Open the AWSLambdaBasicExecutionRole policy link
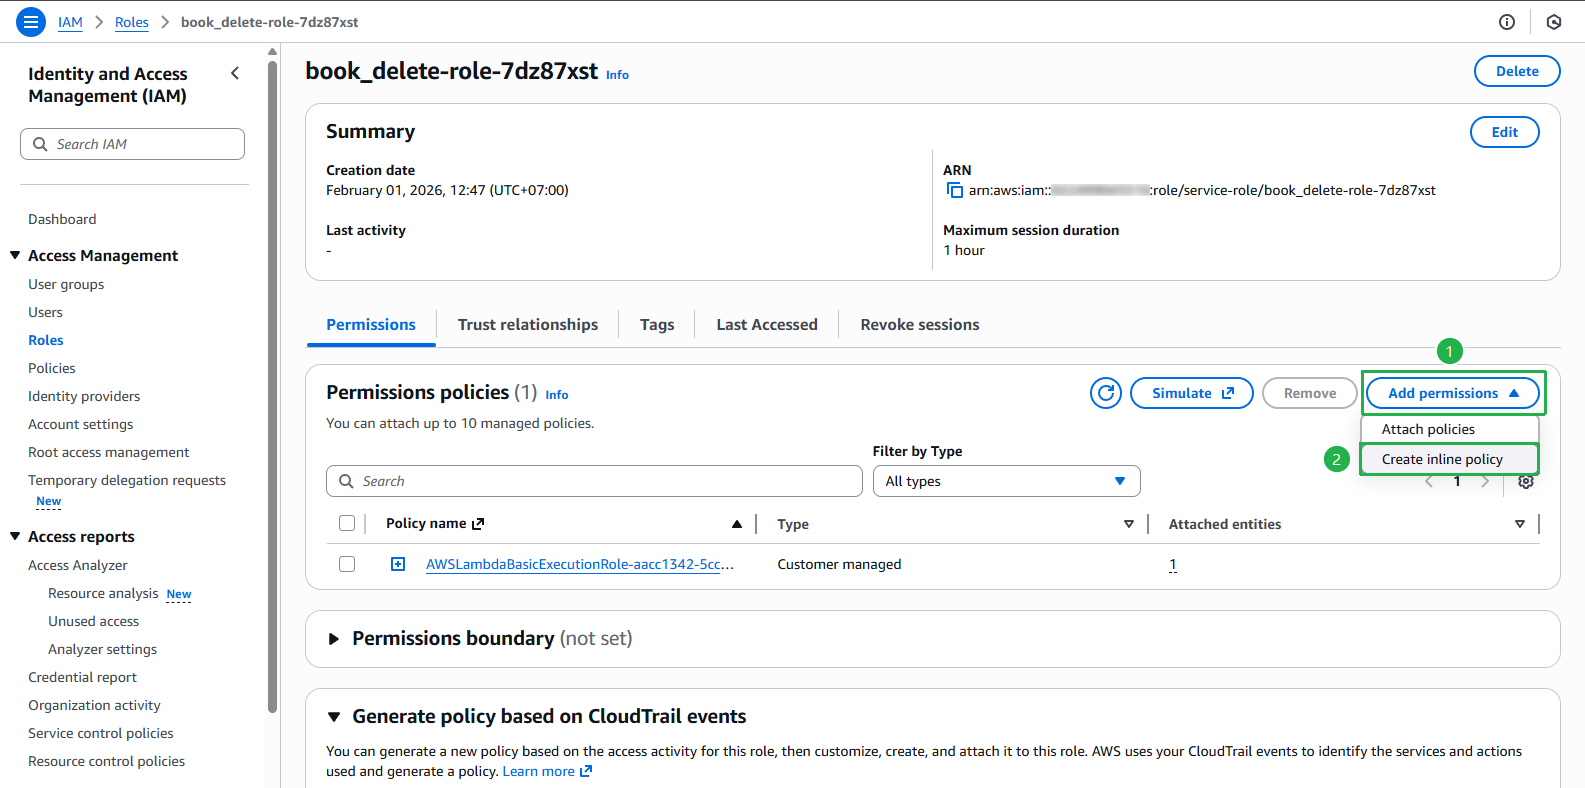 (580, 564)
